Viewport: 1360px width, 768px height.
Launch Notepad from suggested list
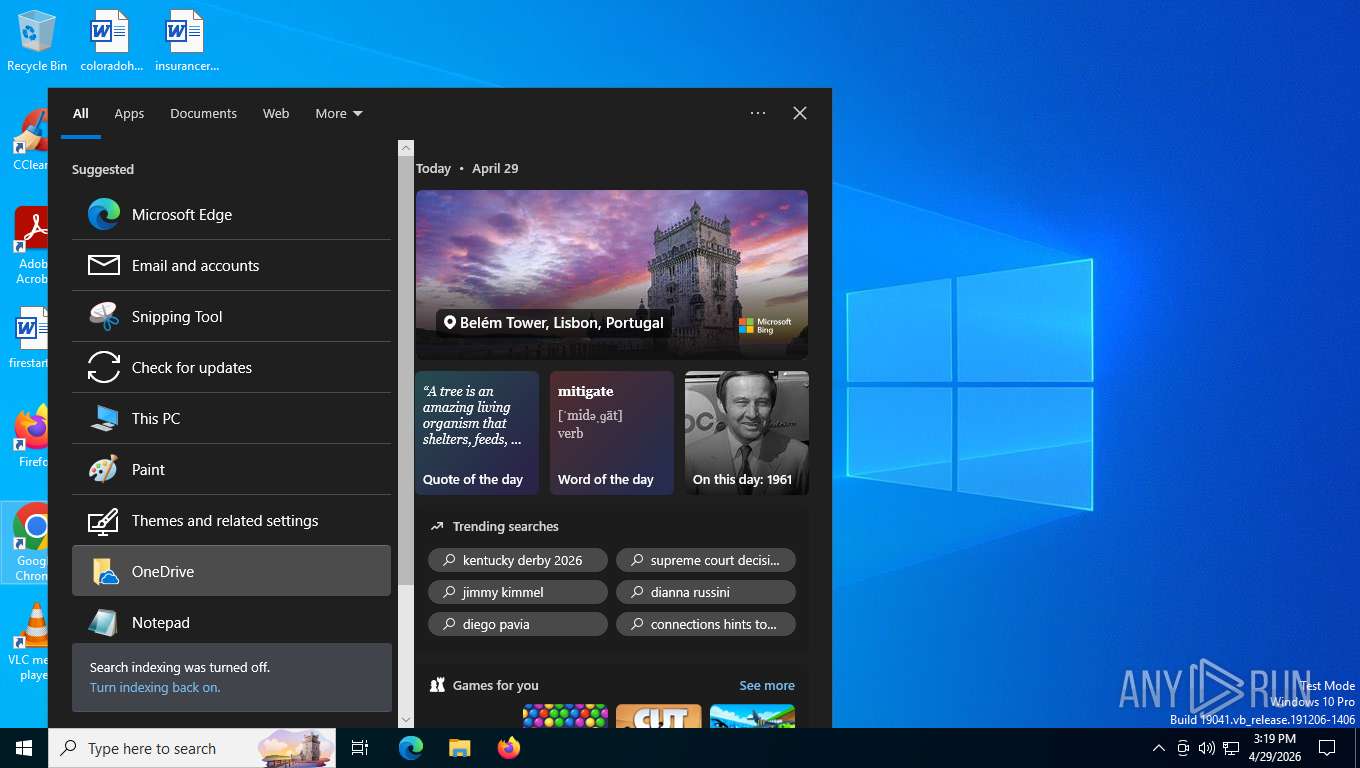point(231,622)
